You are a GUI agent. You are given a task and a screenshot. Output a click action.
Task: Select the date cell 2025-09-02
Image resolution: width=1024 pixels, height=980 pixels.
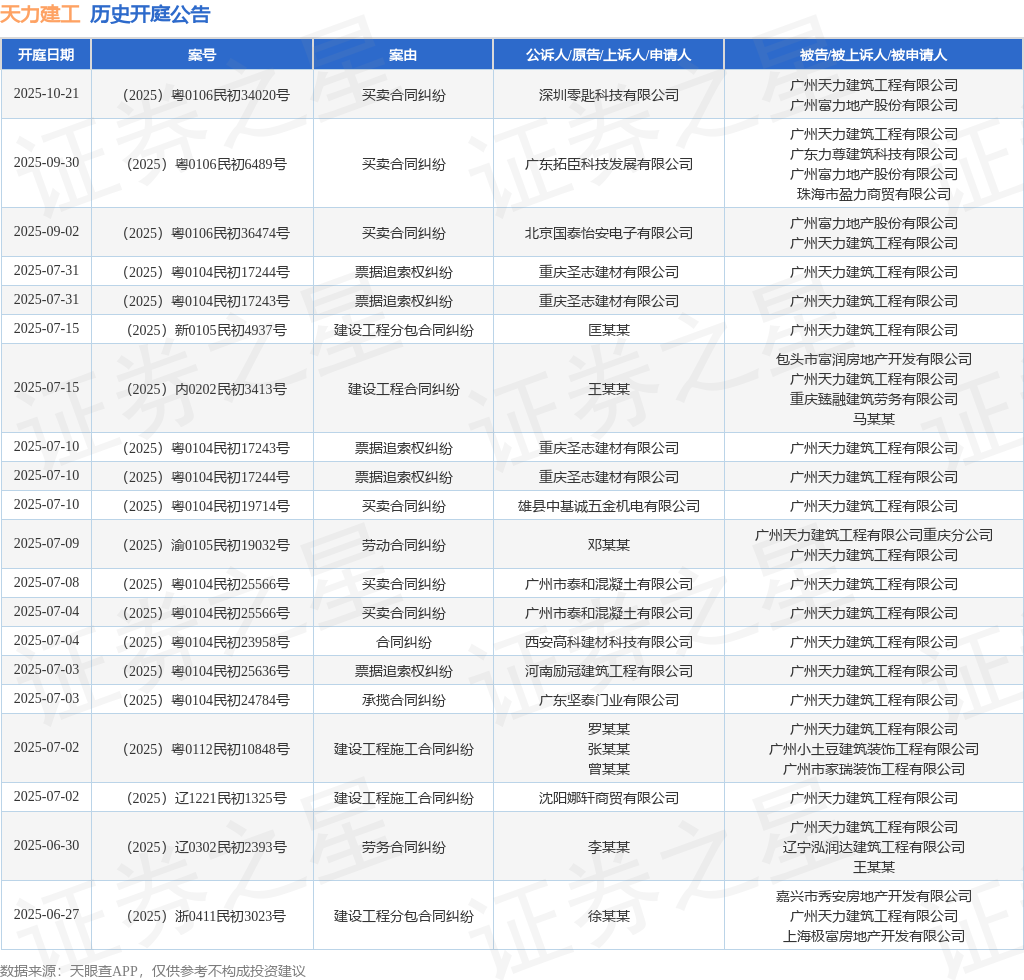point(46,232)
